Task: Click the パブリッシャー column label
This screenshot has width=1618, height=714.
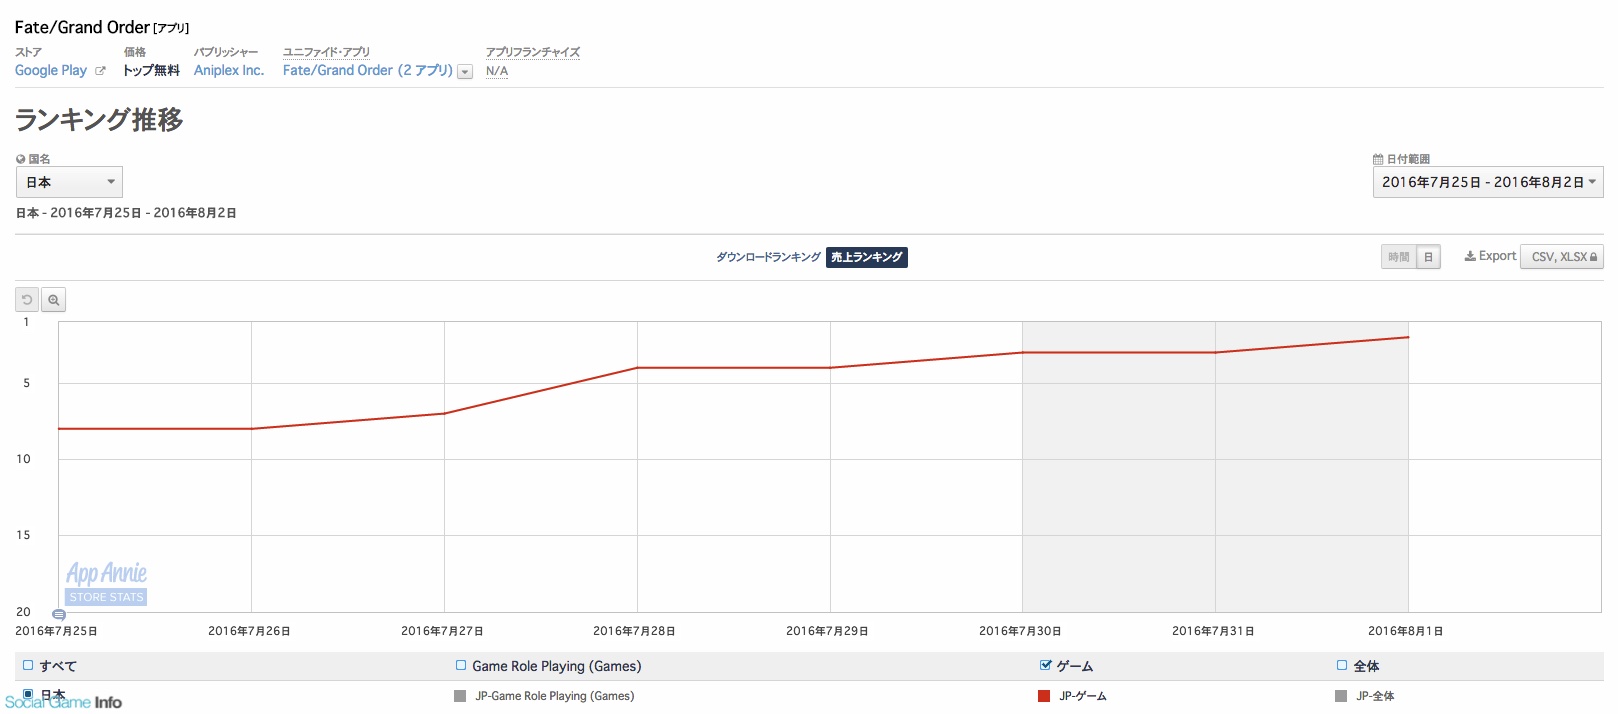Action: [x=226, y=52]
